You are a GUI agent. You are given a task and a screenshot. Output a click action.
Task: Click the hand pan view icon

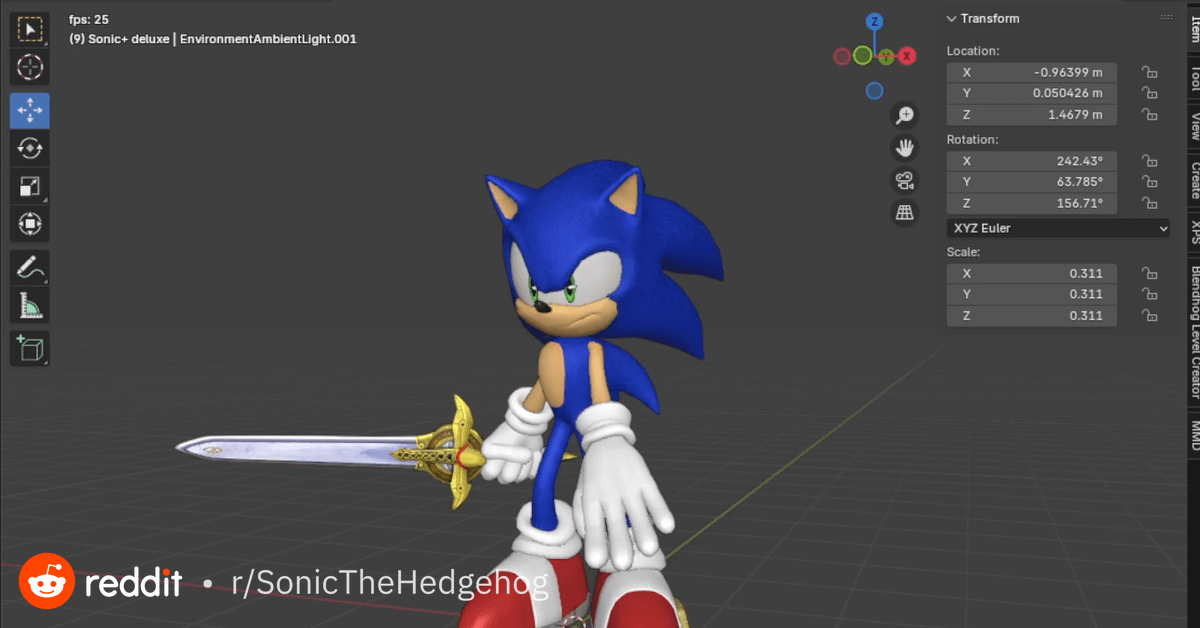905,148
